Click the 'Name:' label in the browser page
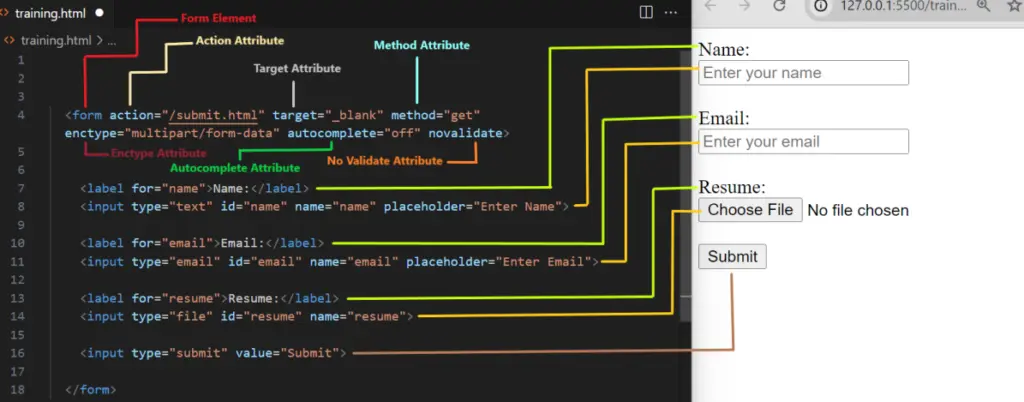This screenshot has width=1024, height=402. click(x=724, y=50)
